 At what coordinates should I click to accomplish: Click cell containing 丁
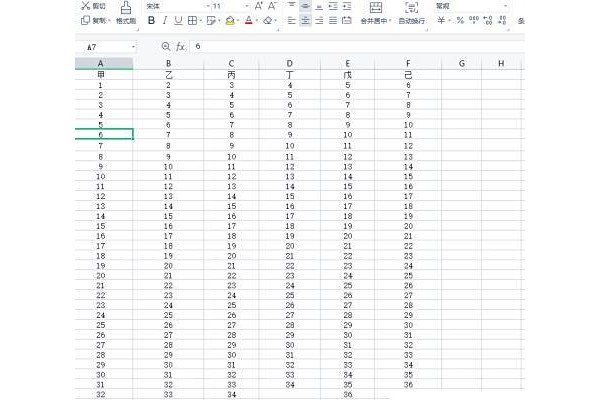[290, 75]
